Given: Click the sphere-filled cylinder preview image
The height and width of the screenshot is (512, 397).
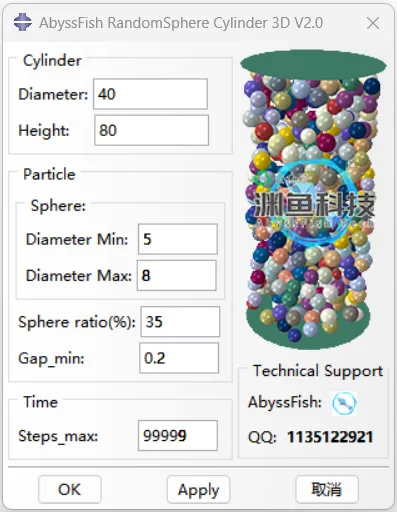Looking at the screenshot, I should tap(313, 199).
